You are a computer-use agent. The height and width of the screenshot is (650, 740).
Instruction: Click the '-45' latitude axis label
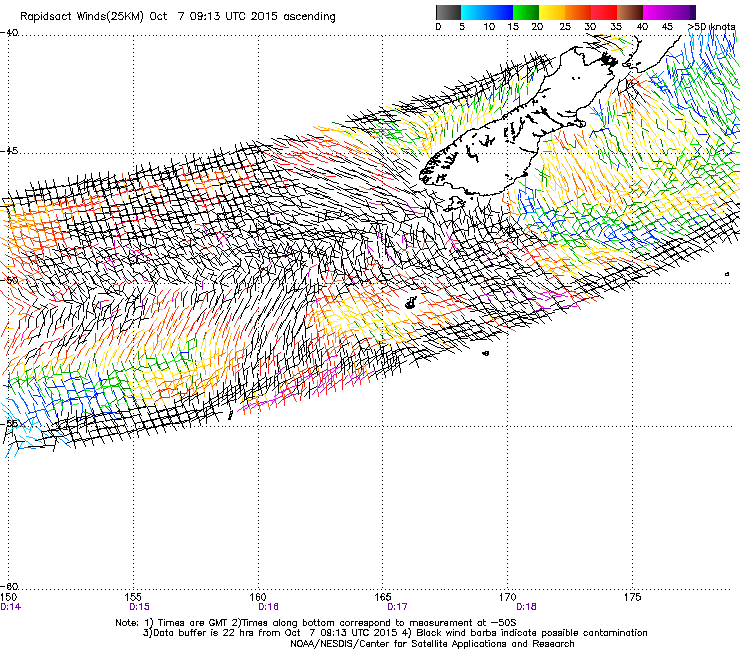[9, 151]
